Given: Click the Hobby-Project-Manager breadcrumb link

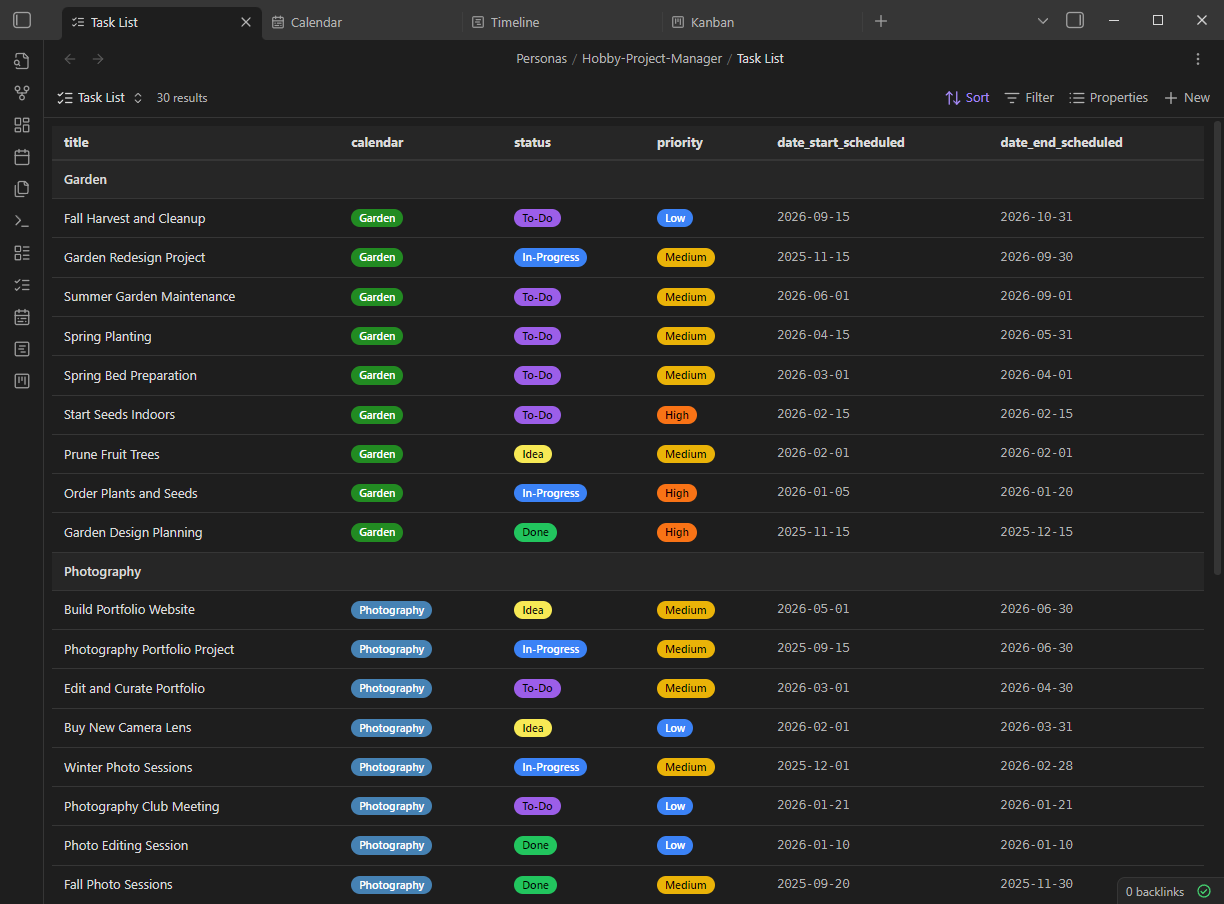Looking at the screenshot, I should pos(651,58).
